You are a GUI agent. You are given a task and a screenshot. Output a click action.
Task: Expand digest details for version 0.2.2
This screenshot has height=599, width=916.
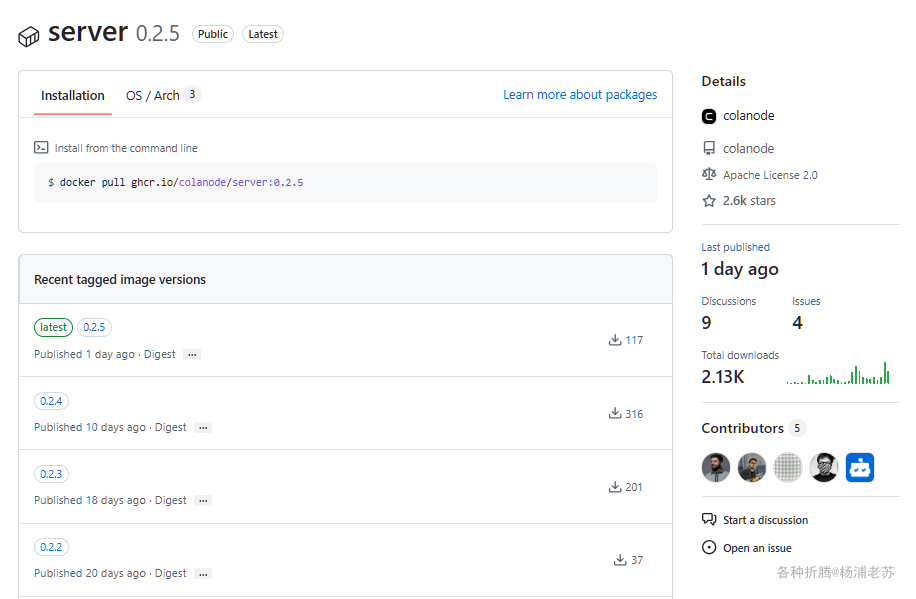pos(203,574)
